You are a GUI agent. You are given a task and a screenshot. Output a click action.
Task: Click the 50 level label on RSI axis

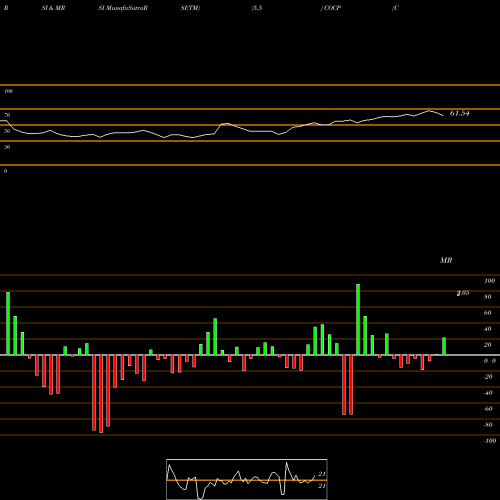tap(7, 131)
